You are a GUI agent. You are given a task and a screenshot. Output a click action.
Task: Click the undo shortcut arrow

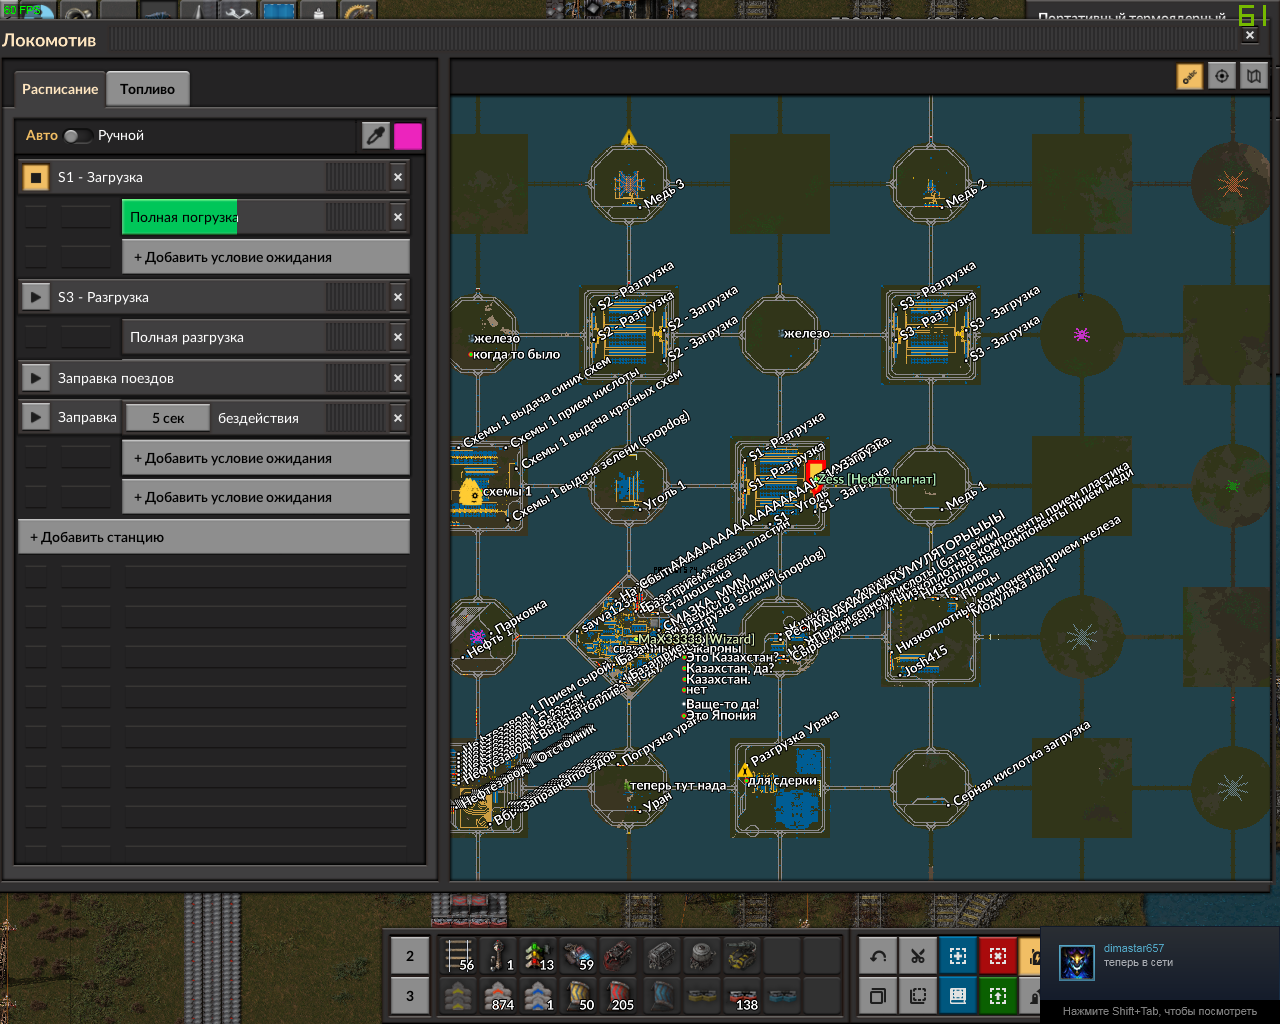[878, 956]
